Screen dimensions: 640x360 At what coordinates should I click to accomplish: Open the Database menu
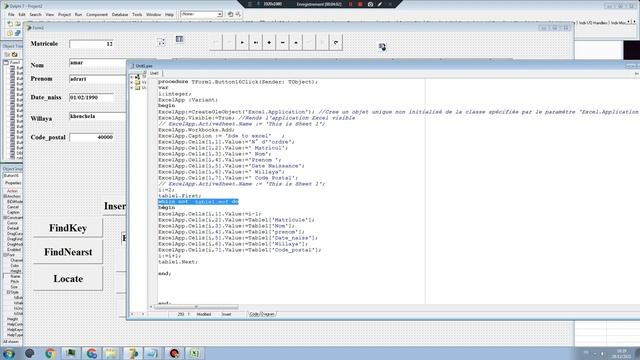(120, 14)
